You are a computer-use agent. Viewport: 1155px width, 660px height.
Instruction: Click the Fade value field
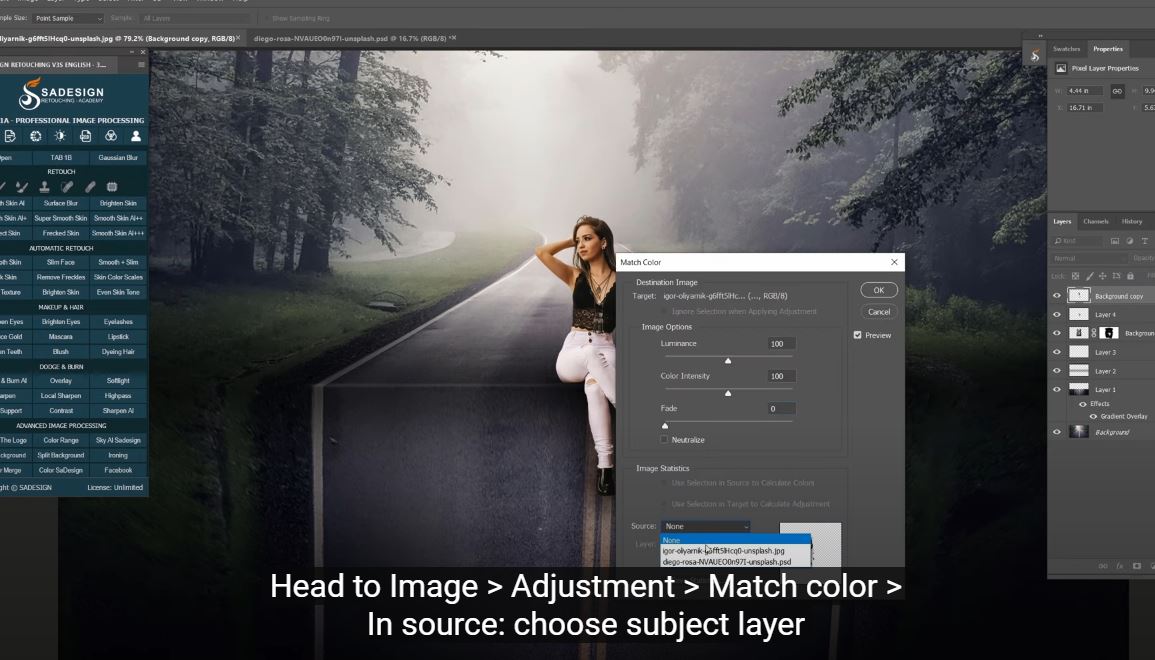[x=781, y=409]
